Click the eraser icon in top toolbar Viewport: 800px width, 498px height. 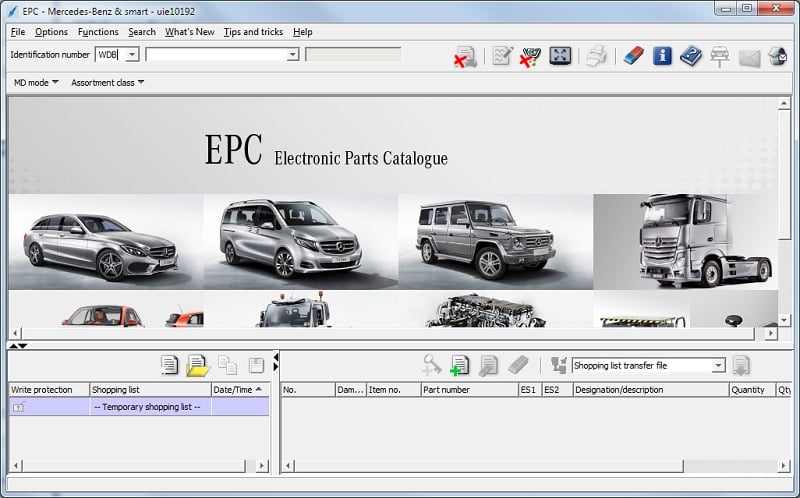[632, 56]
